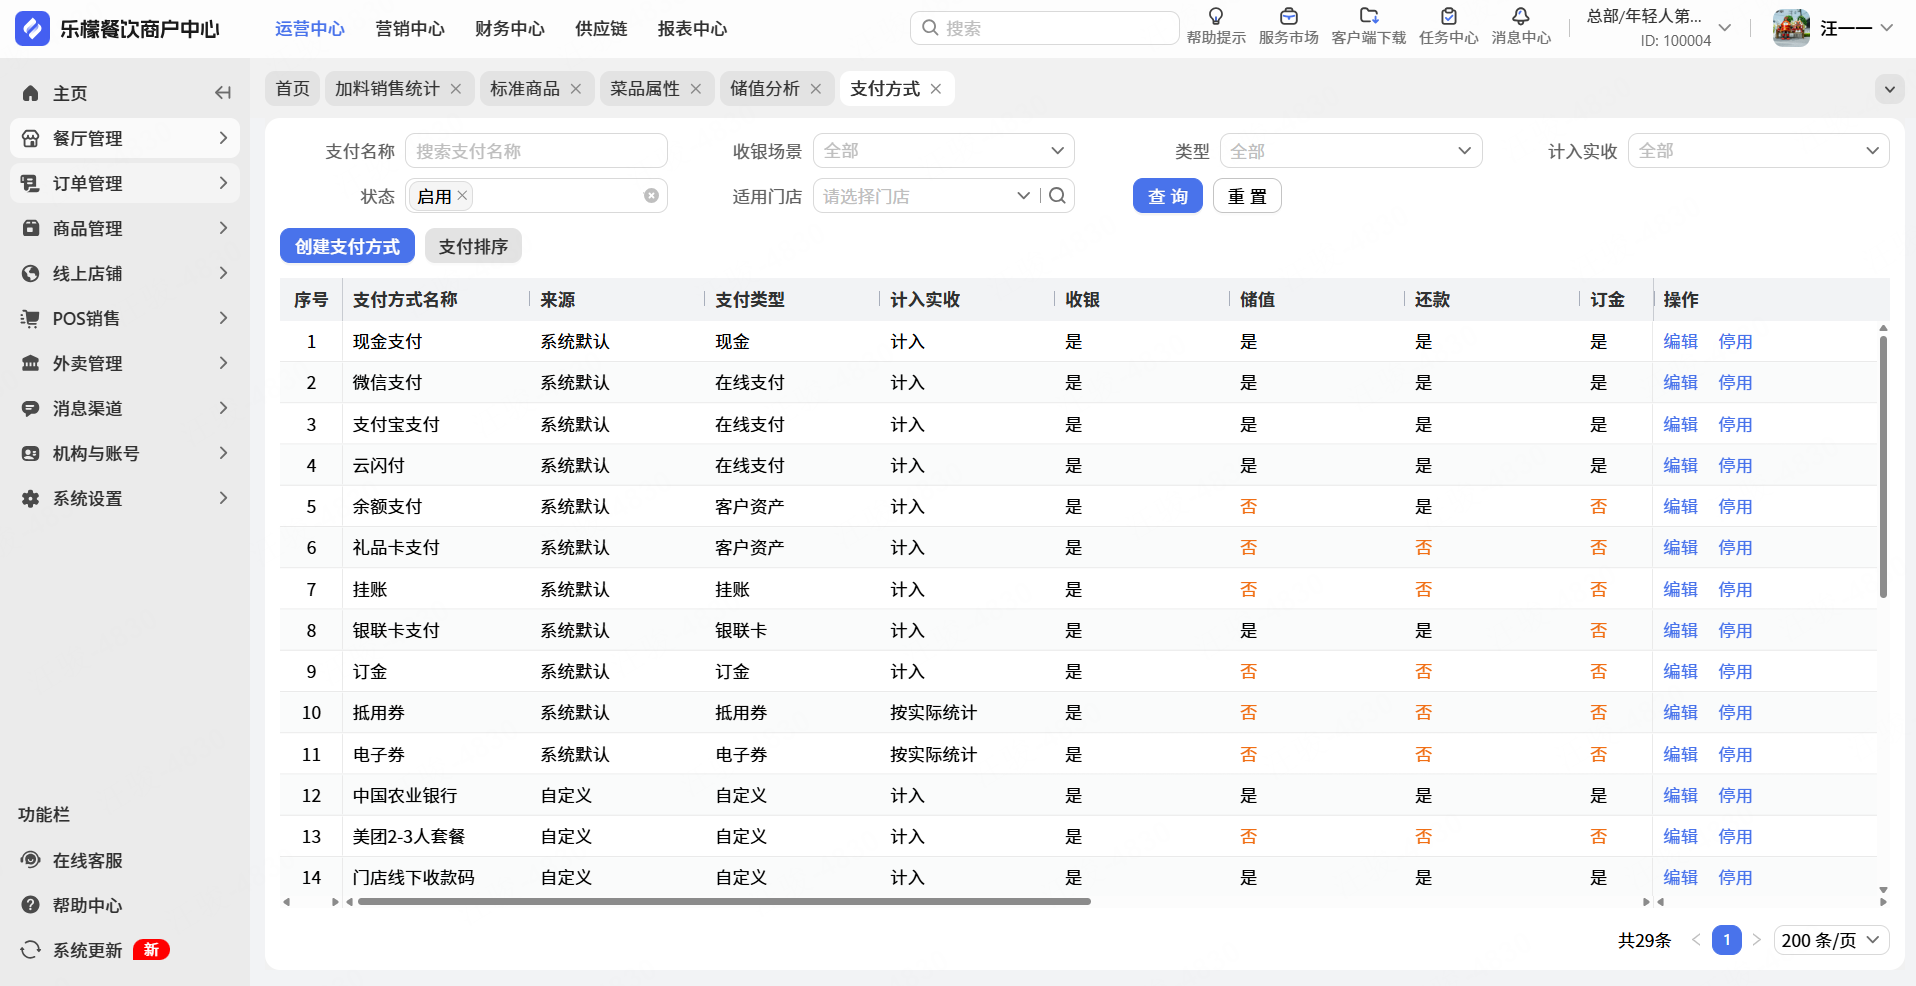1916x986 pixels.
Task: Open online customer service in sidebar
Action: (87, 860)
